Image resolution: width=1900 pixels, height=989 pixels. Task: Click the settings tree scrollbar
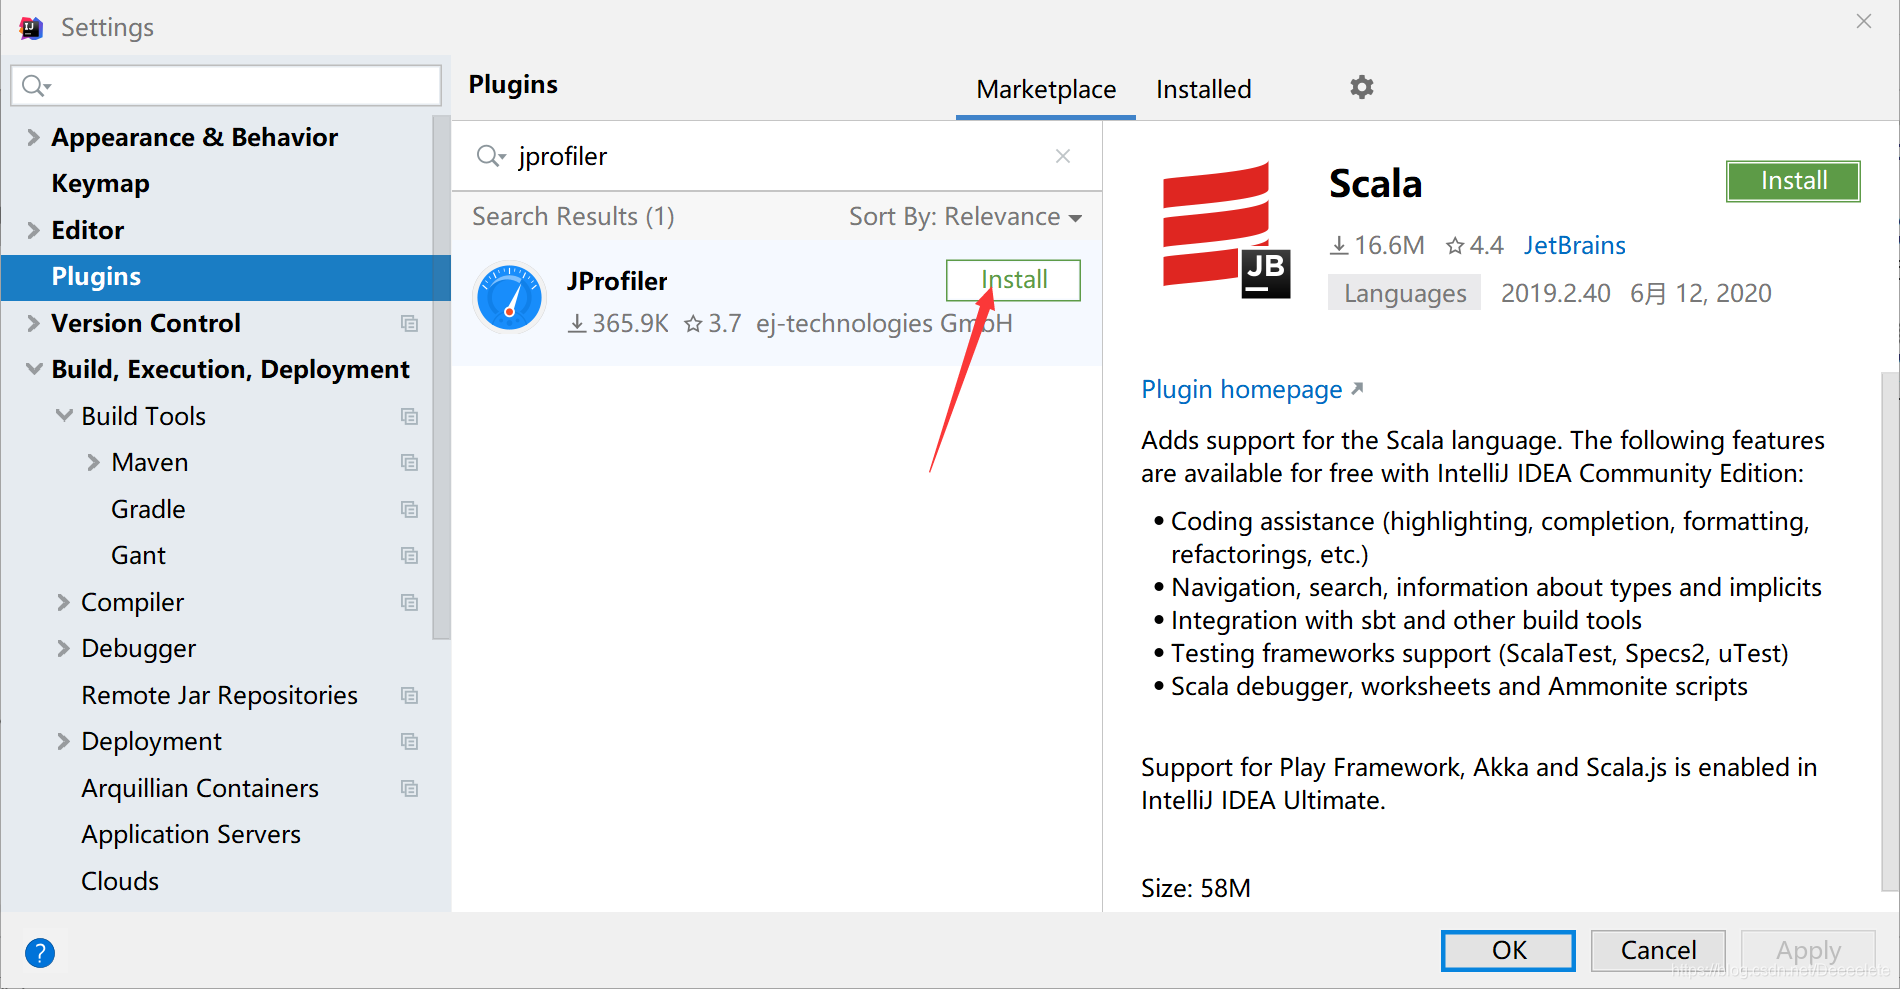tap(441, 377)
